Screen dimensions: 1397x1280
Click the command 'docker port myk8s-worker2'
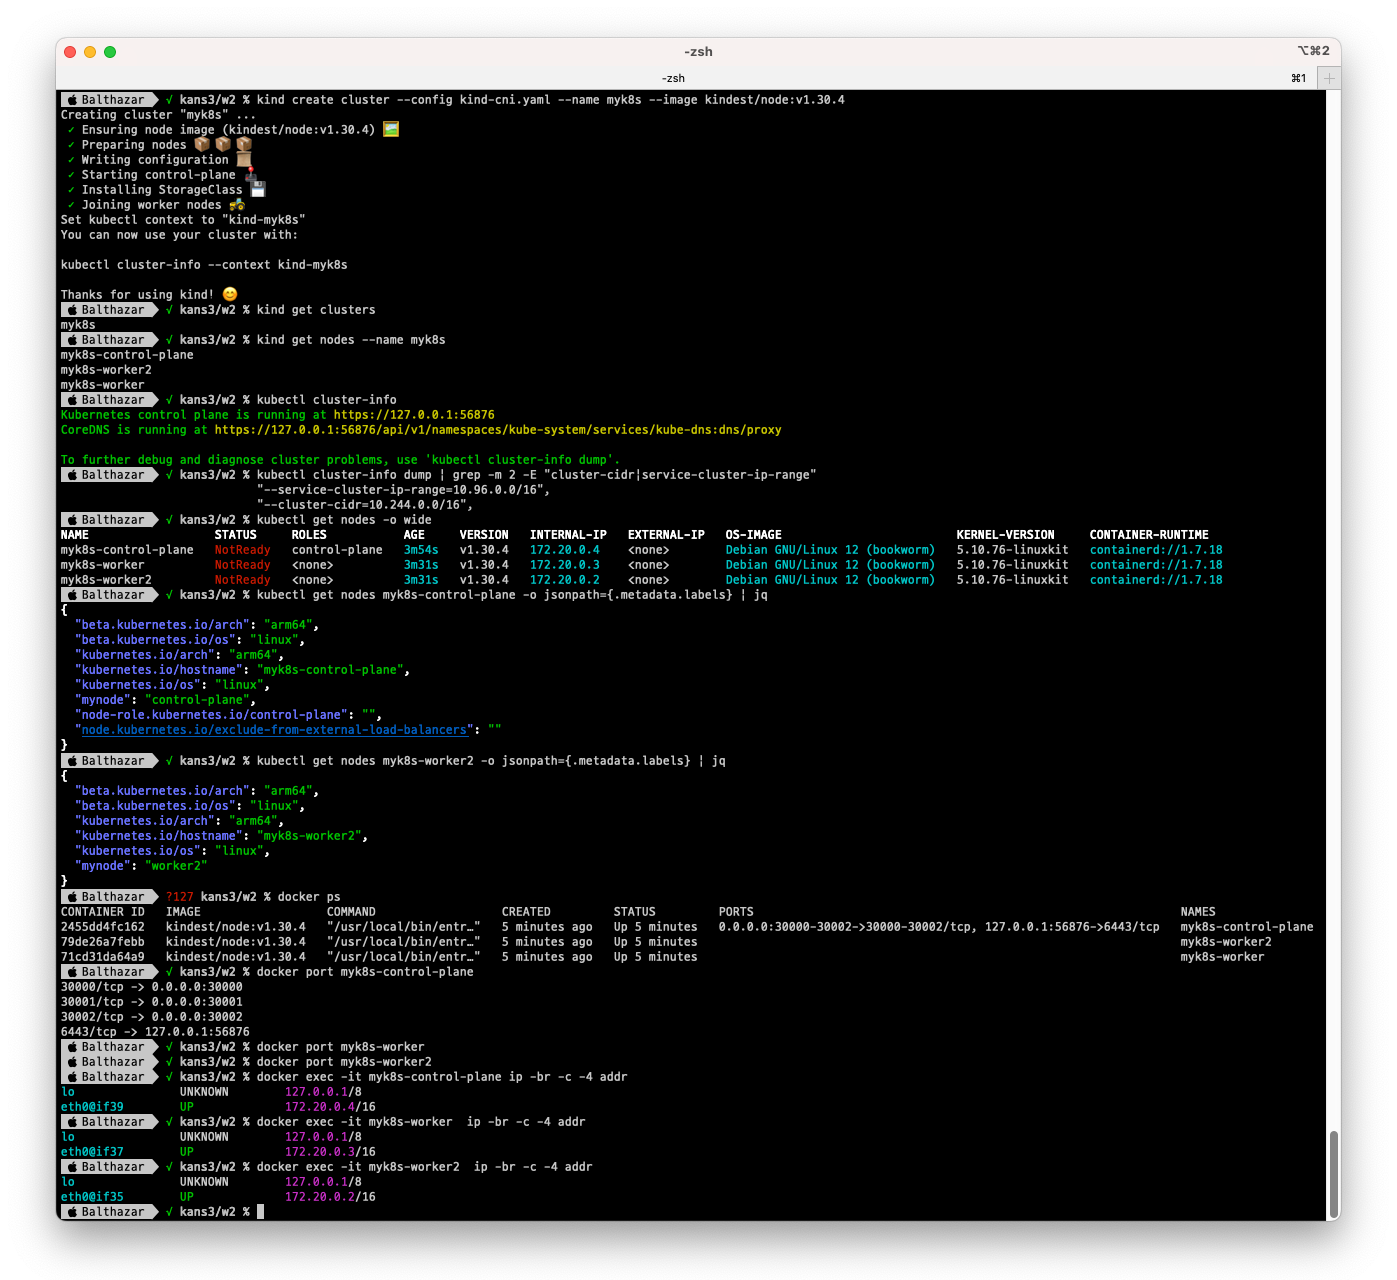[x=344, y=1062]
